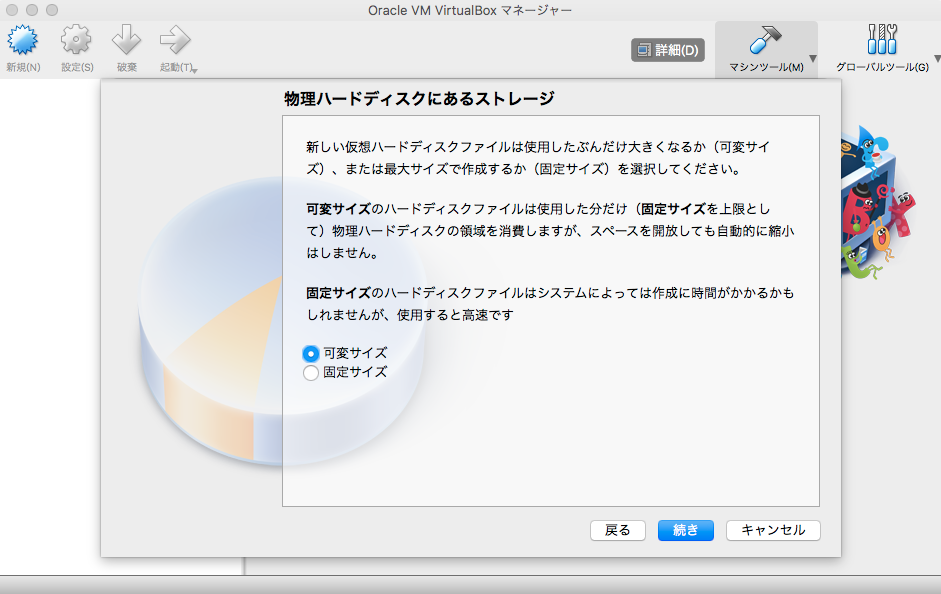Image resolution: width=941 pixels, height=594 pixels.
Task: Switch to 詳細 details view
Action: 667,50
